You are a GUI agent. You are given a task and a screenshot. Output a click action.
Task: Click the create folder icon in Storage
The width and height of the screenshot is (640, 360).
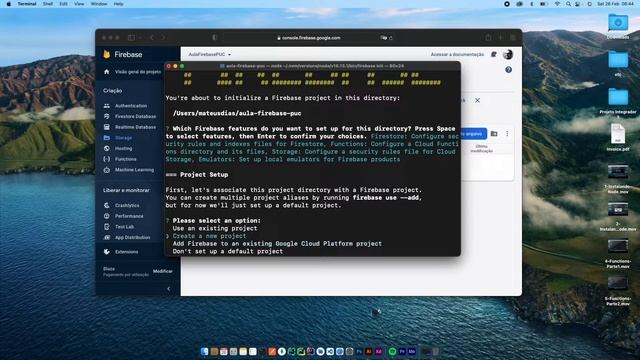pos(494,133)
